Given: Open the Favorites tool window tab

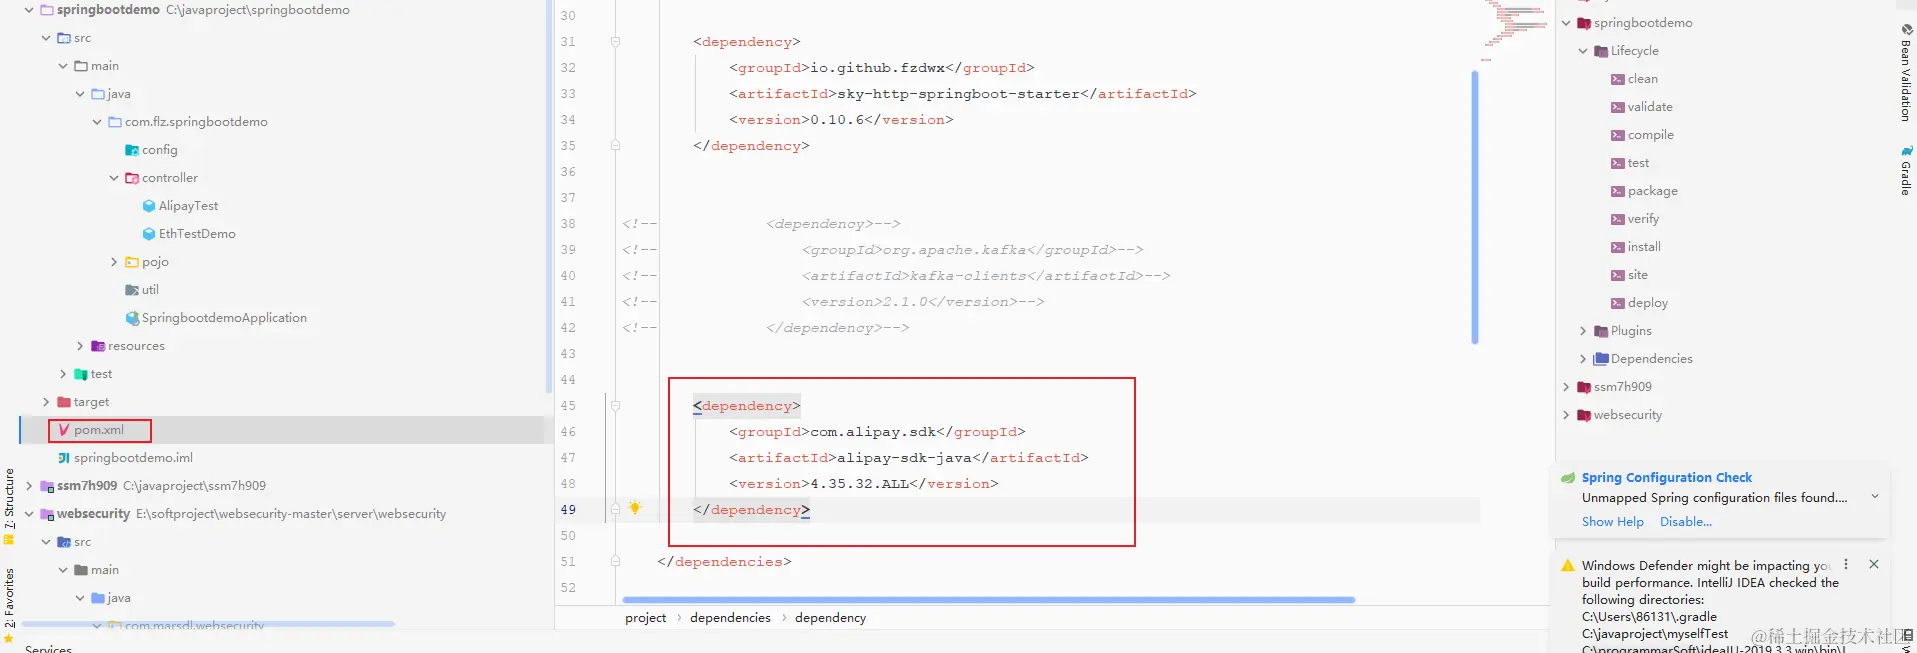Looking at the screenshot, I should pos(9,605).
